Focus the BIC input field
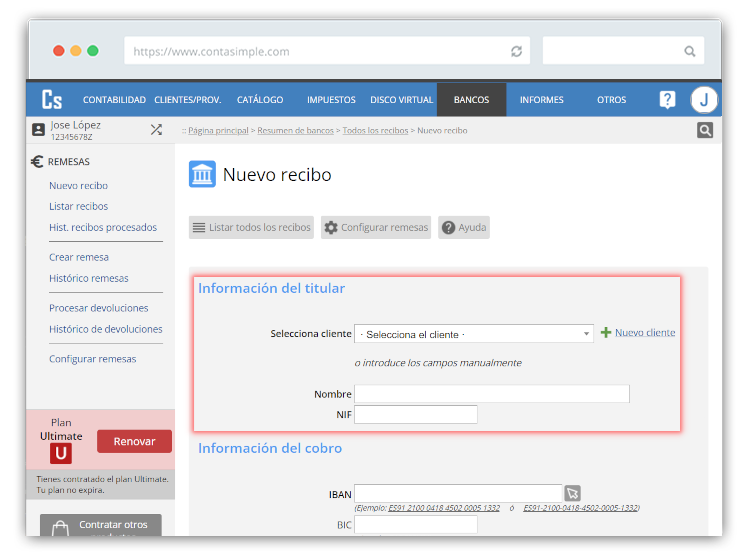This screenshot has height=552, width=750. (x=416, y=525)
